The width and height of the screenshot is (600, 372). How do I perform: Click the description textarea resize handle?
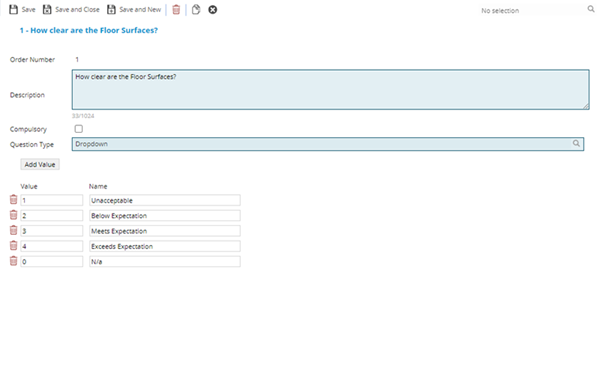(586, 106)
